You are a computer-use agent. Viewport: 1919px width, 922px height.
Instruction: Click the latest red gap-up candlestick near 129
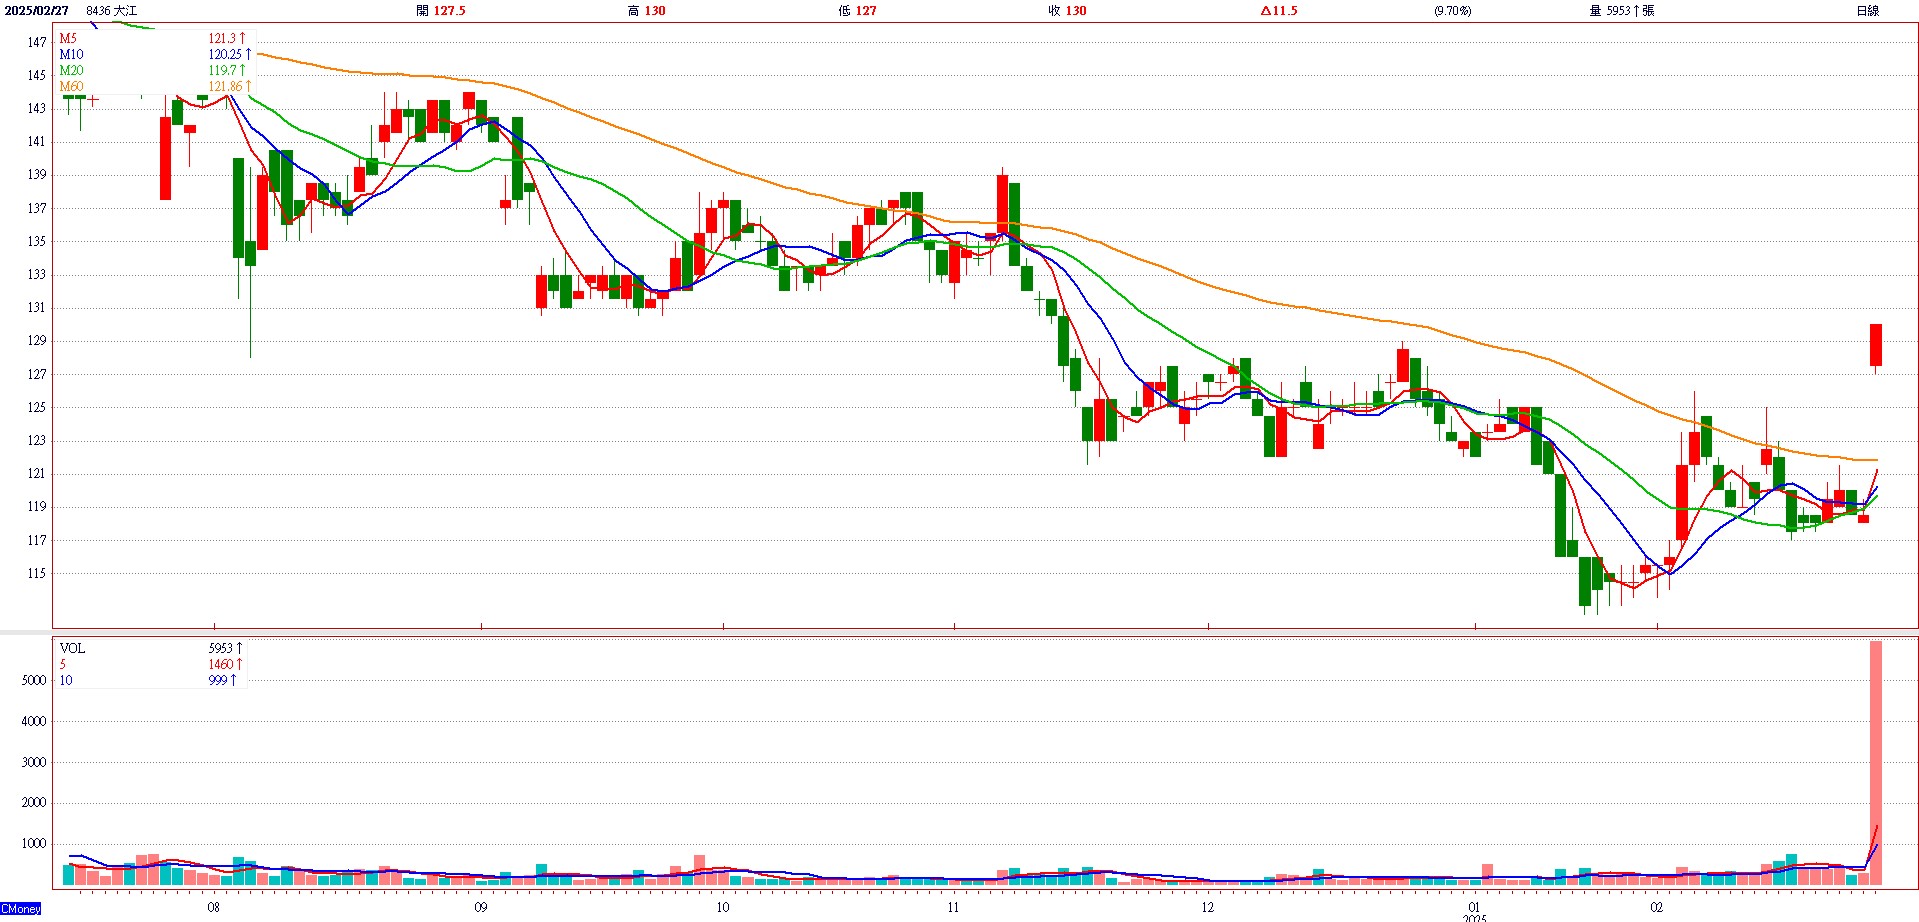click(x=1876, y=345)
